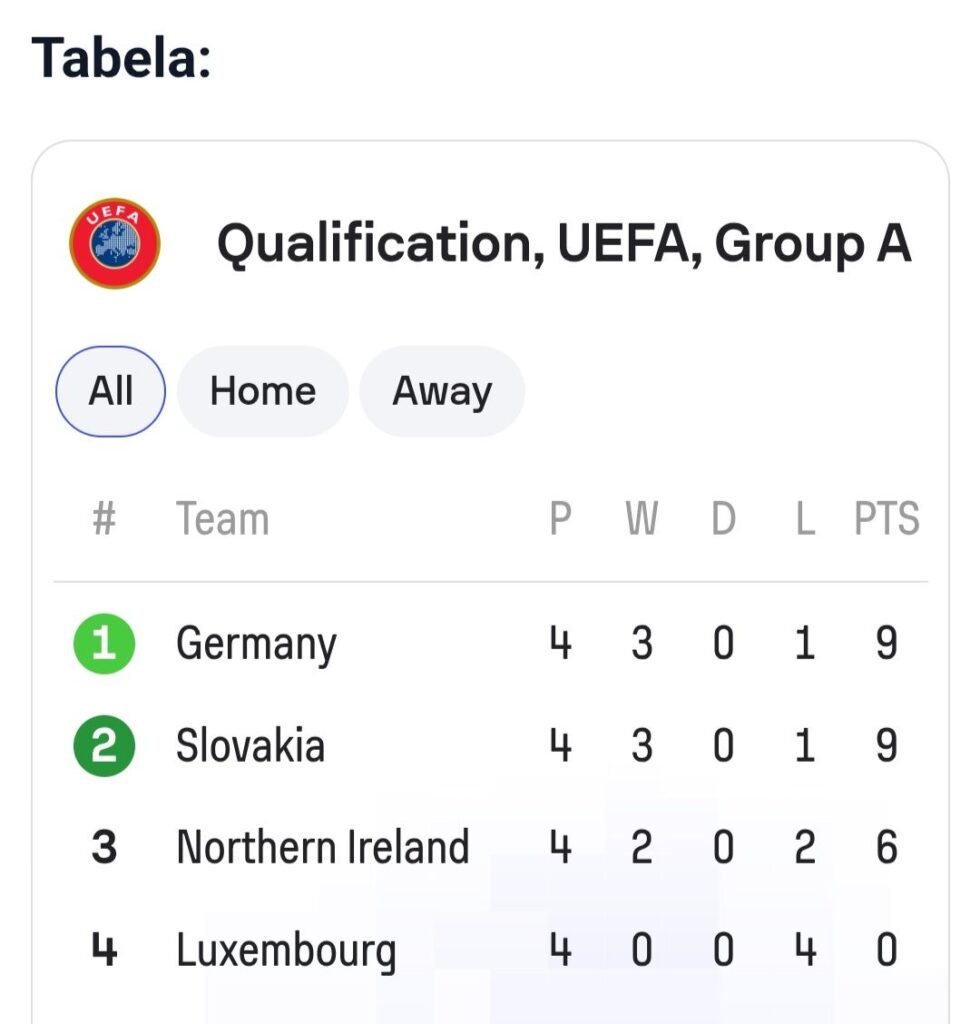The image size is (980, 1024).
Task: Switch to the Away standings tab
Action: [441, 391]
